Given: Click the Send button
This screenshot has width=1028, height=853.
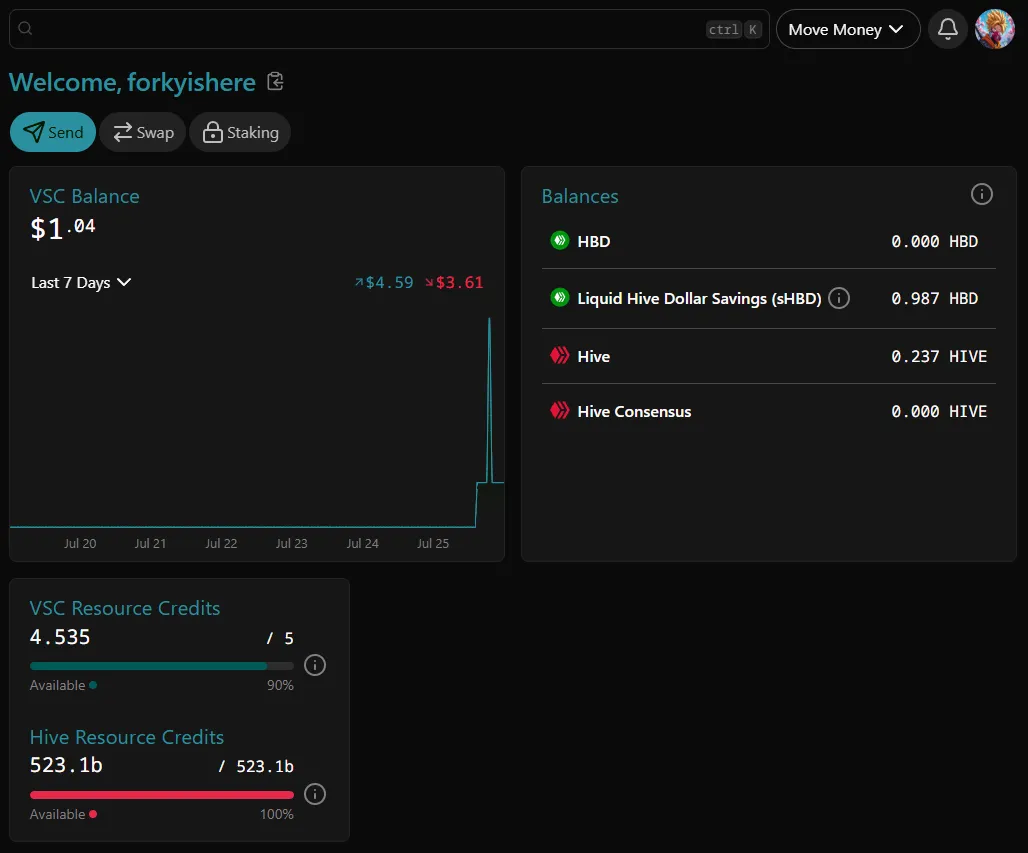Looking at the screenshot, I should (x=53, y=132).
